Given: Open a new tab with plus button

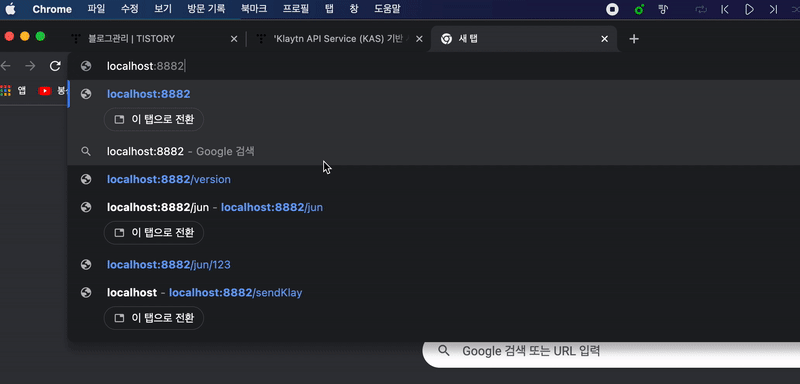Looking at the screenshot, I should pos(634,39).
